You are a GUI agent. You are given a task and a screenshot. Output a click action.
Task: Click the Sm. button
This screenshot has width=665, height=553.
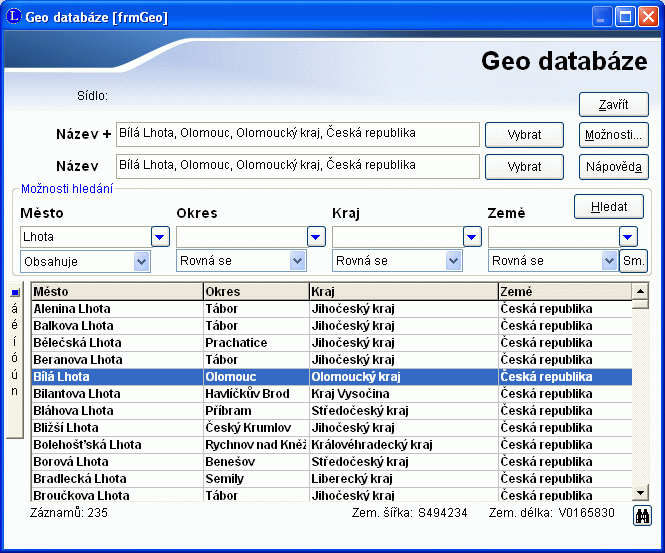633,261
